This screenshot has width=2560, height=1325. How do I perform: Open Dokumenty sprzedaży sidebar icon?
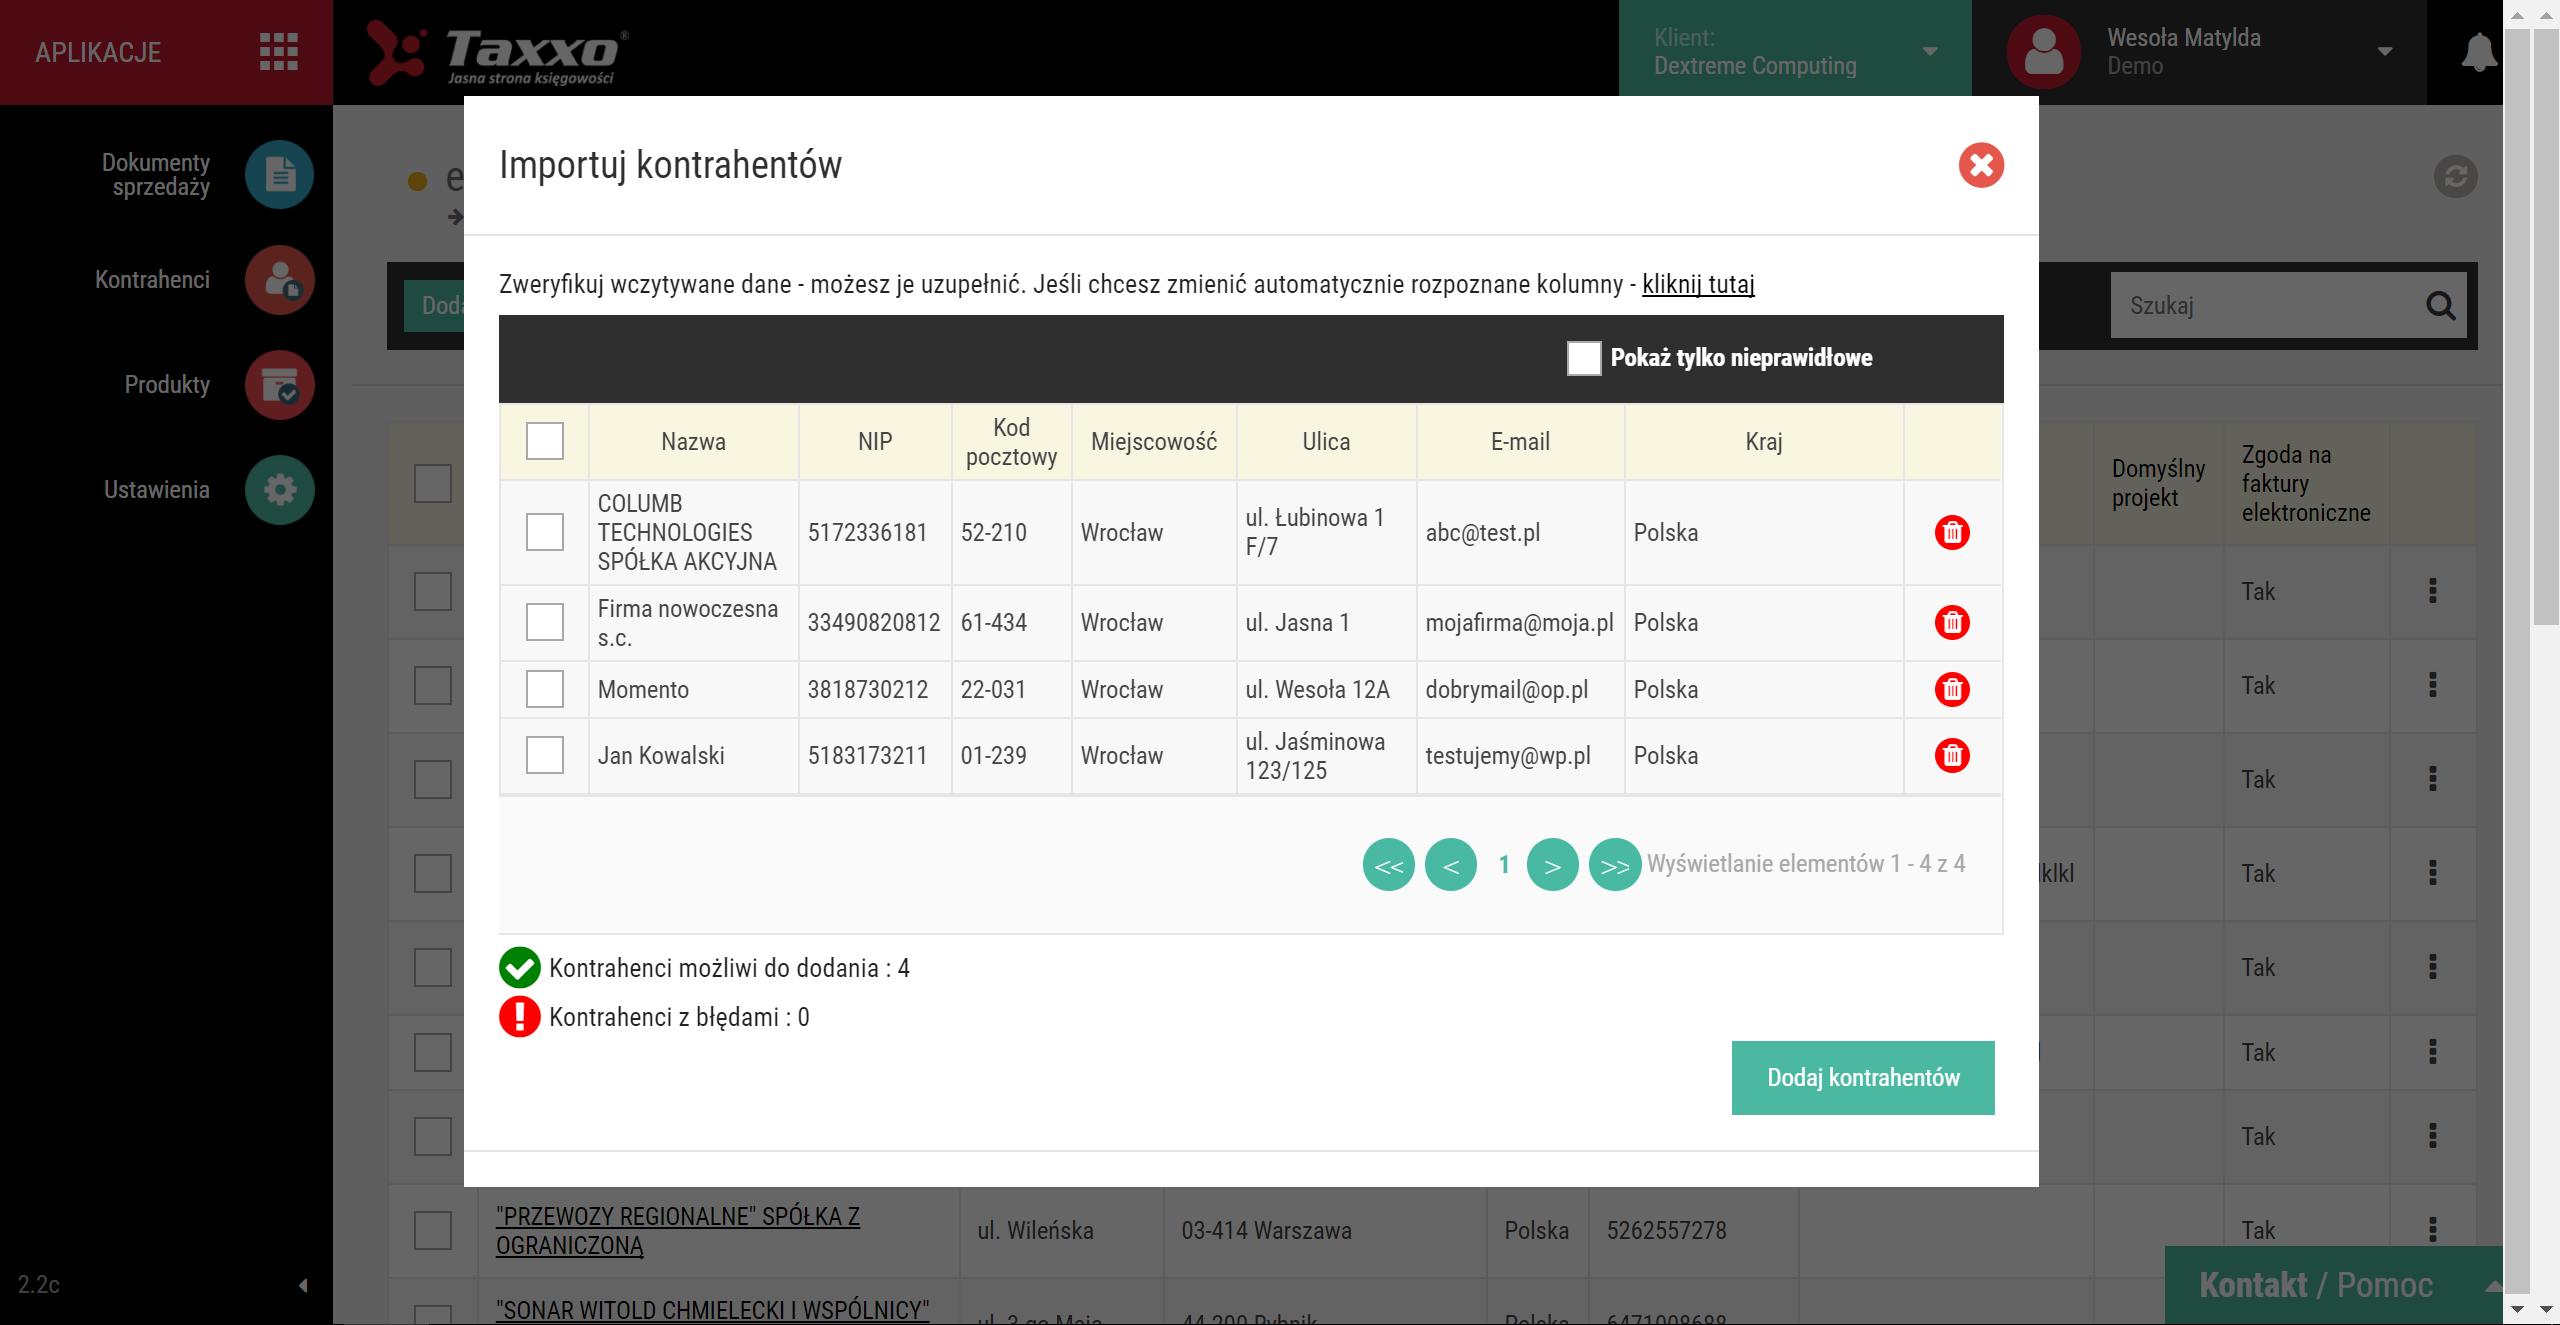(x=279, y=175)
